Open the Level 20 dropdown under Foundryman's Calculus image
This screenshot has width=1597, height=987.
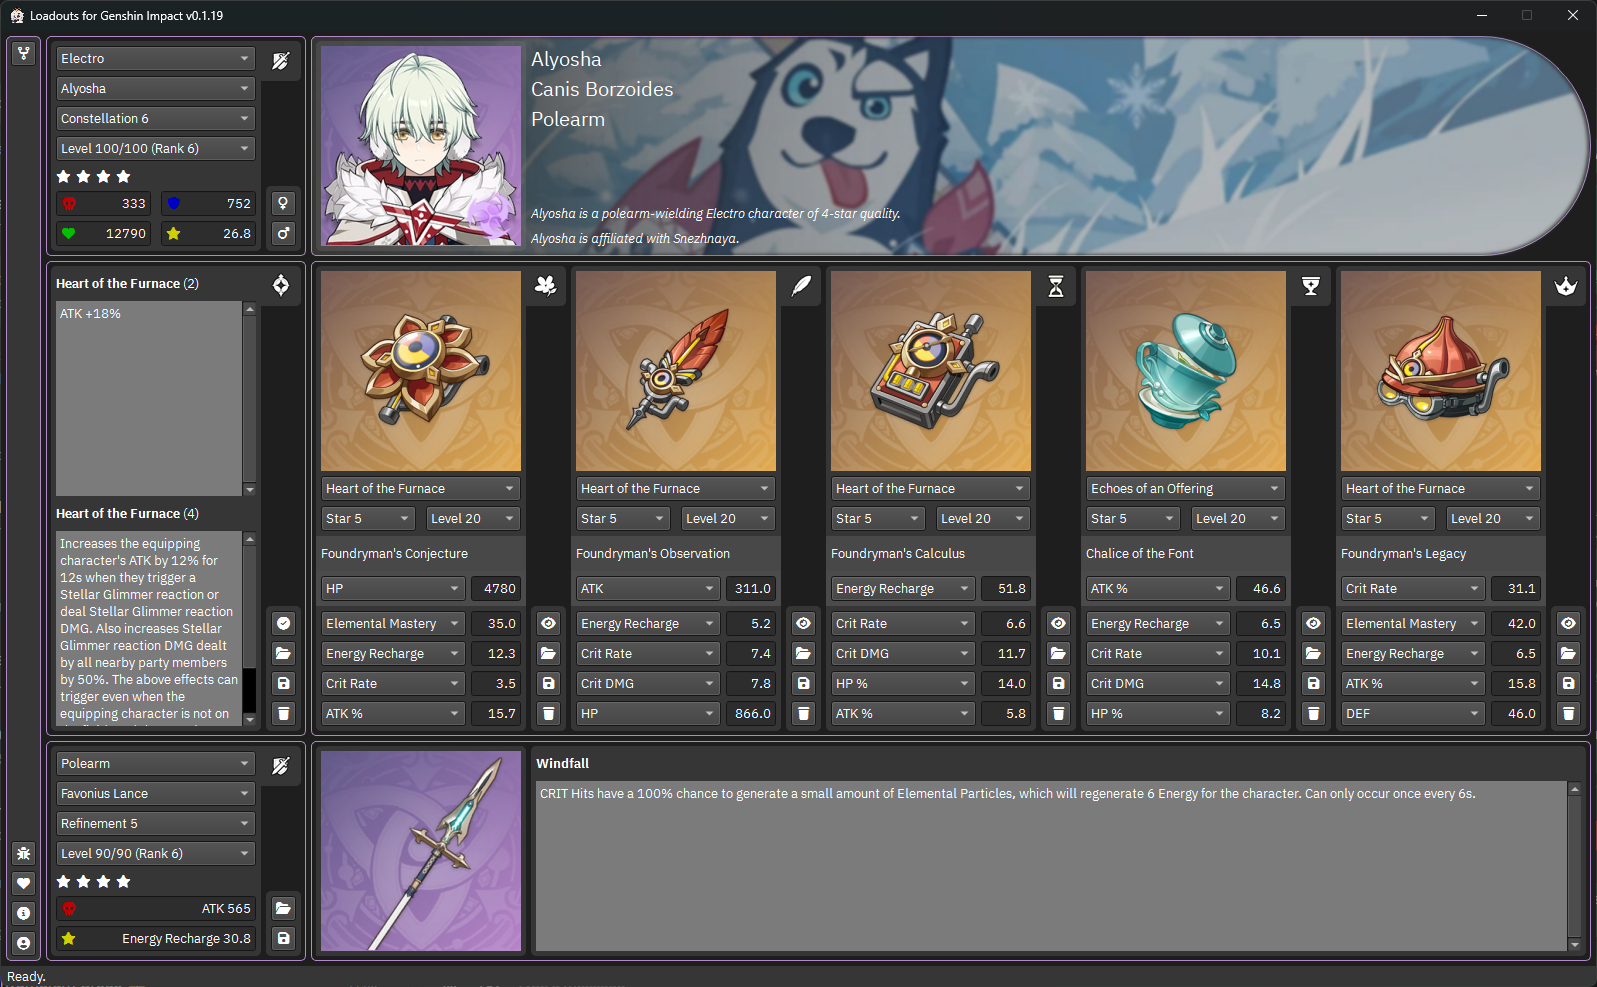[983, 519]
